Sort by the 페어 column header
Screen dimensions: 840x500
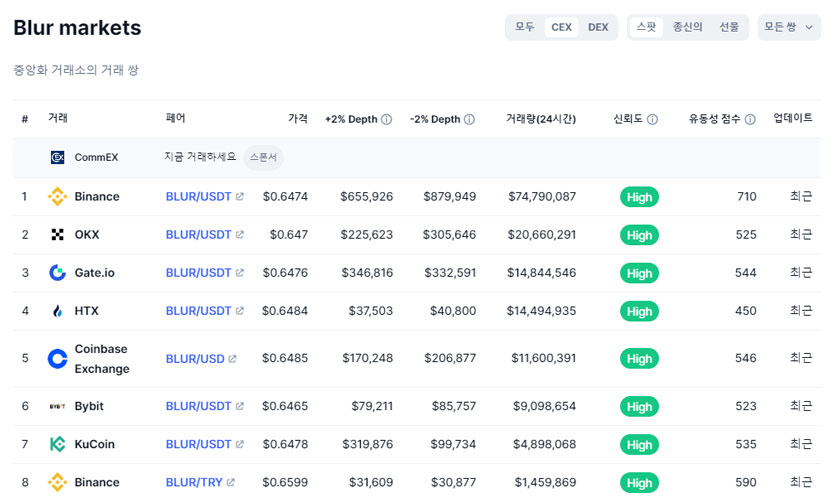tap(176, 118)
